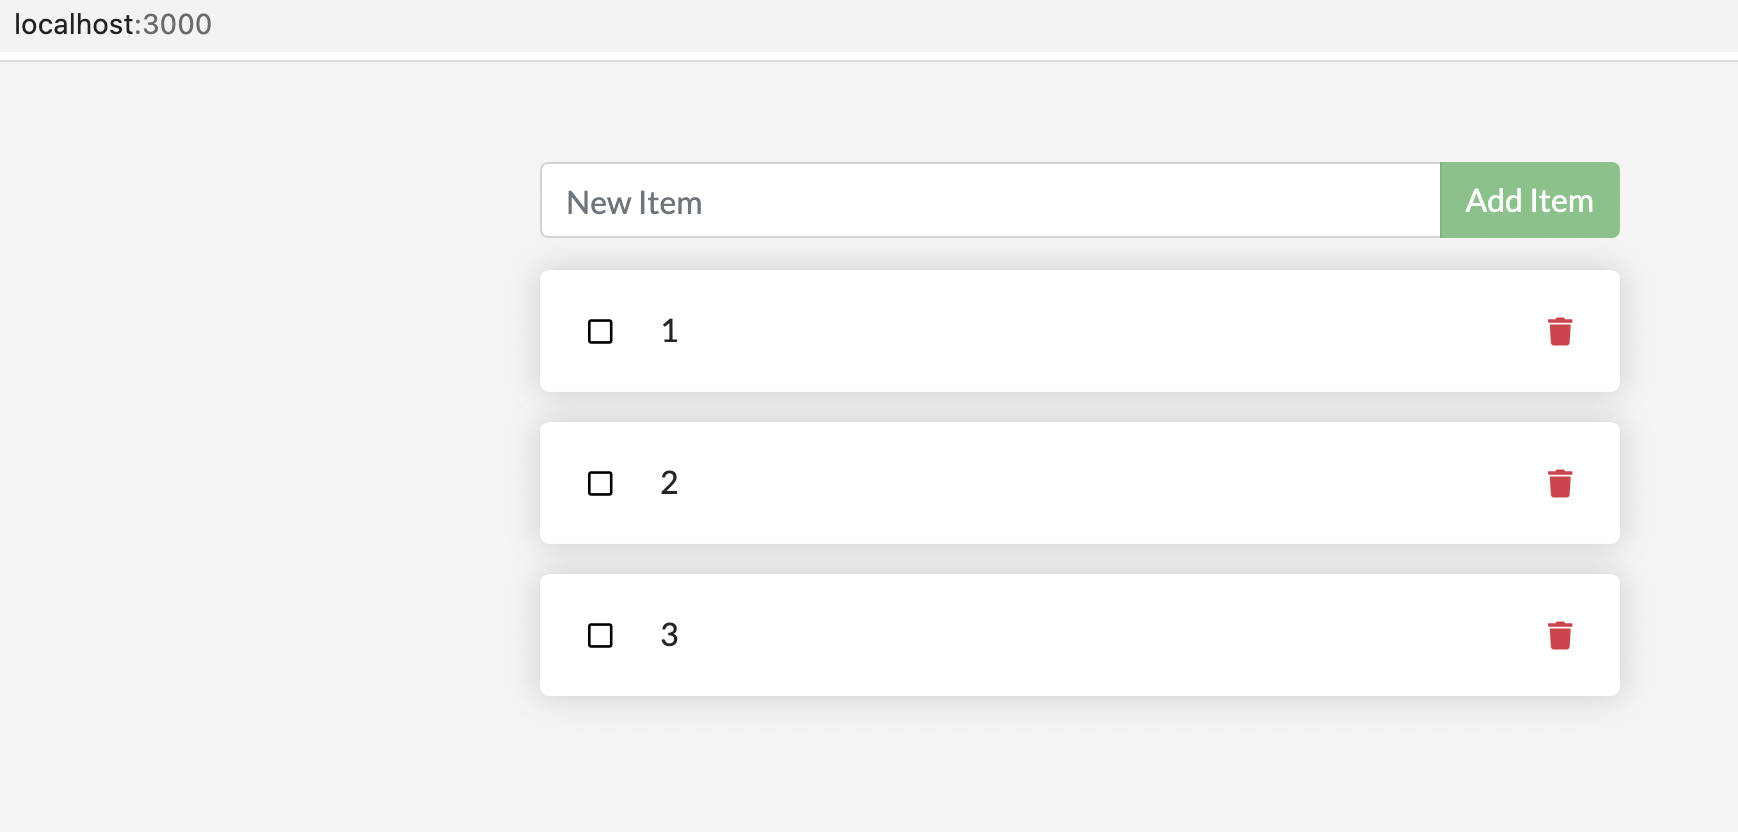The height and width of the screenshot is (832, 1738).
Task: Check the checkbox for item 1
Action: tap(600, 331)
